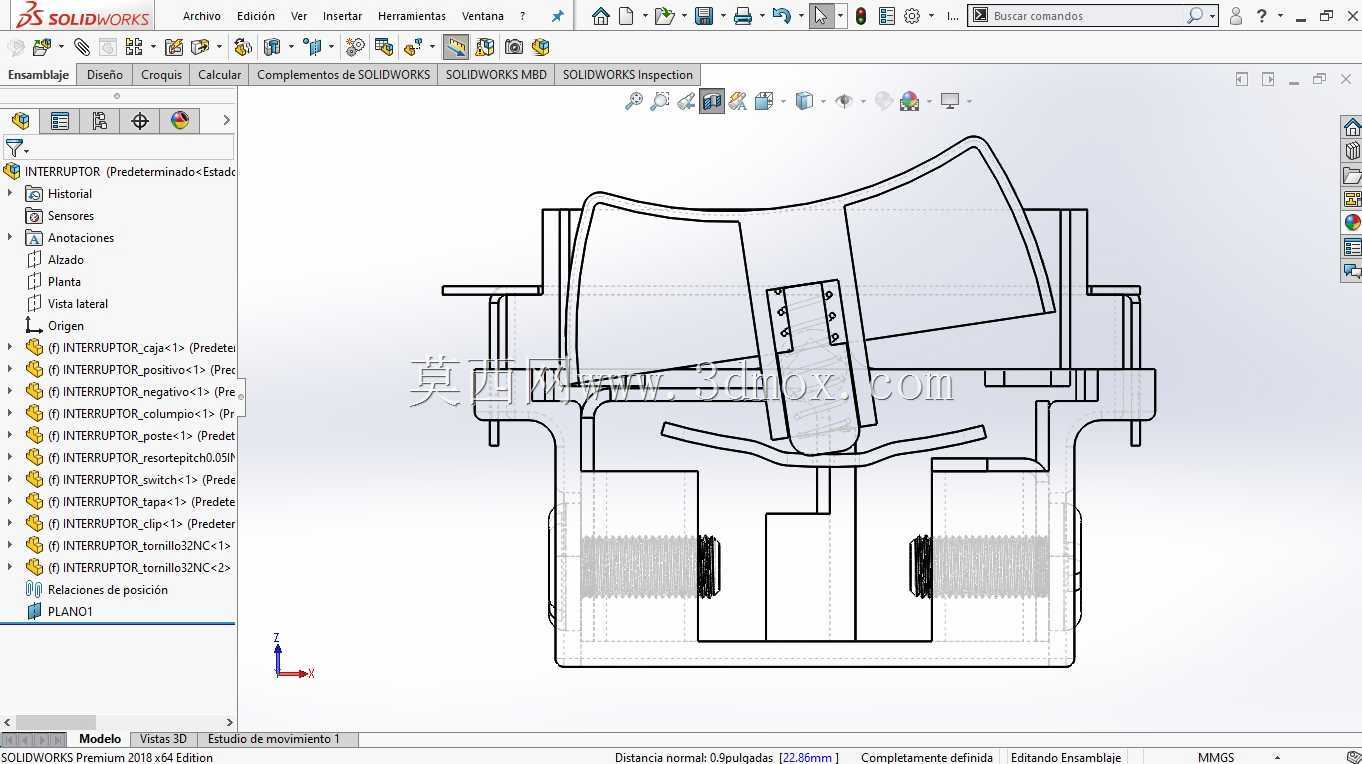The height and width of the screenshot is (764, 1362).
Task: Open an existing file
Action: pos(664,16)
